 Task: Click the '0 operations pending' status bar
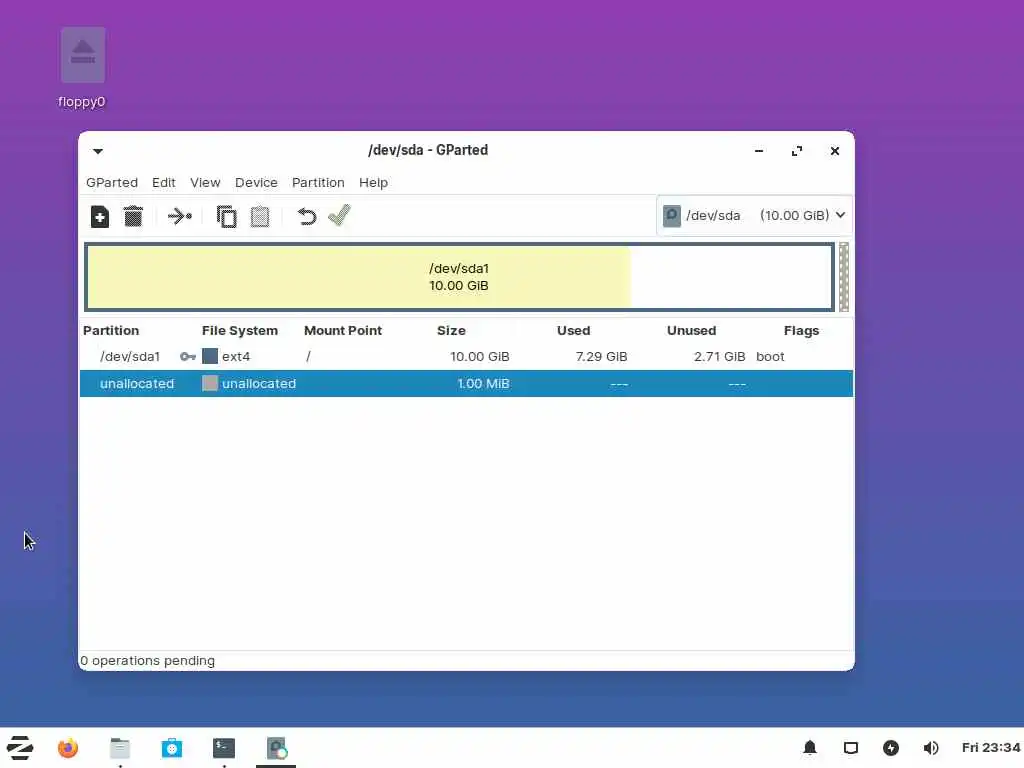pyautogui.click(x=148, y=660)
